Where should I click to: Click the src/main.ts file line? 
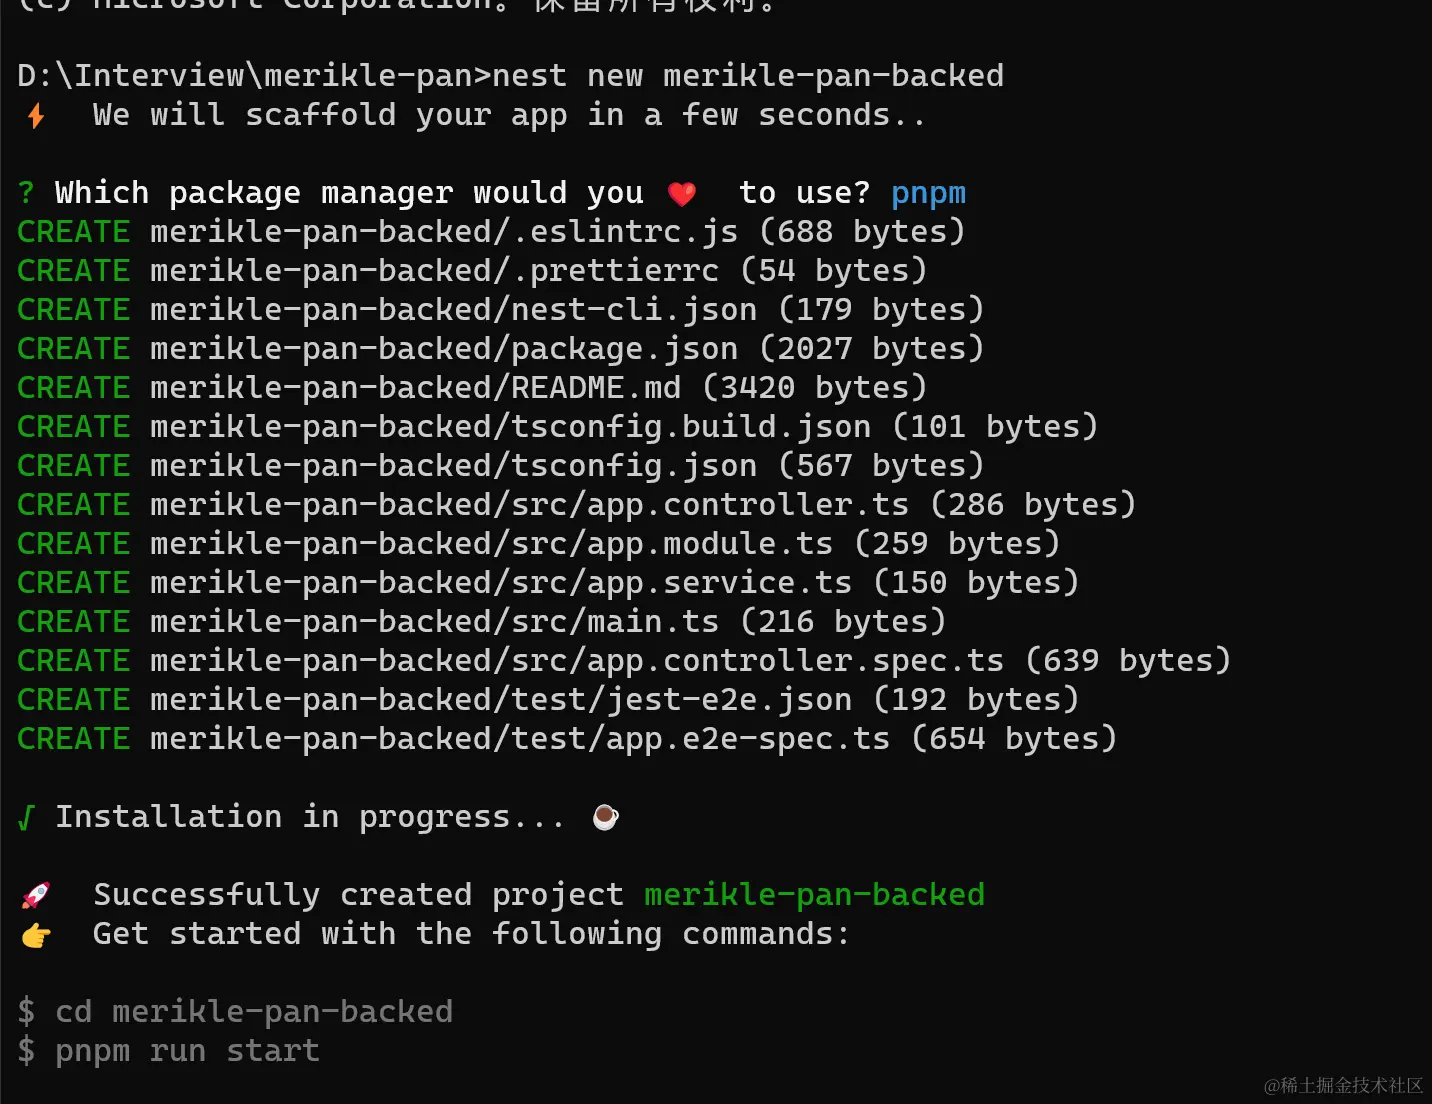(482, 622)
